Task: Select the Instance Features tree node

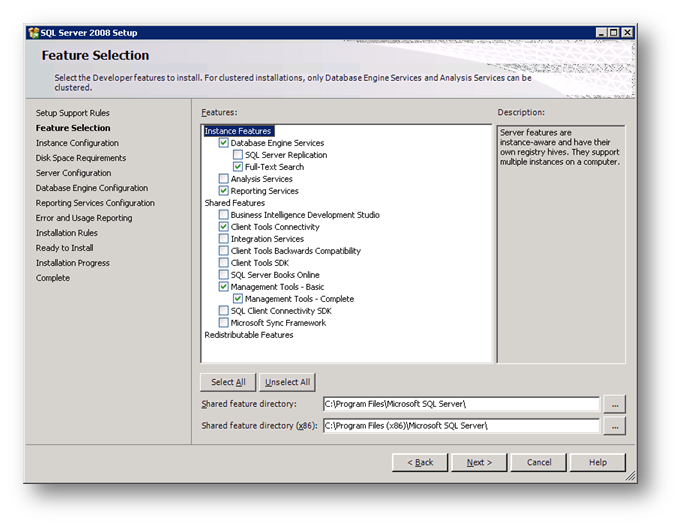Action: pos(238,131)
